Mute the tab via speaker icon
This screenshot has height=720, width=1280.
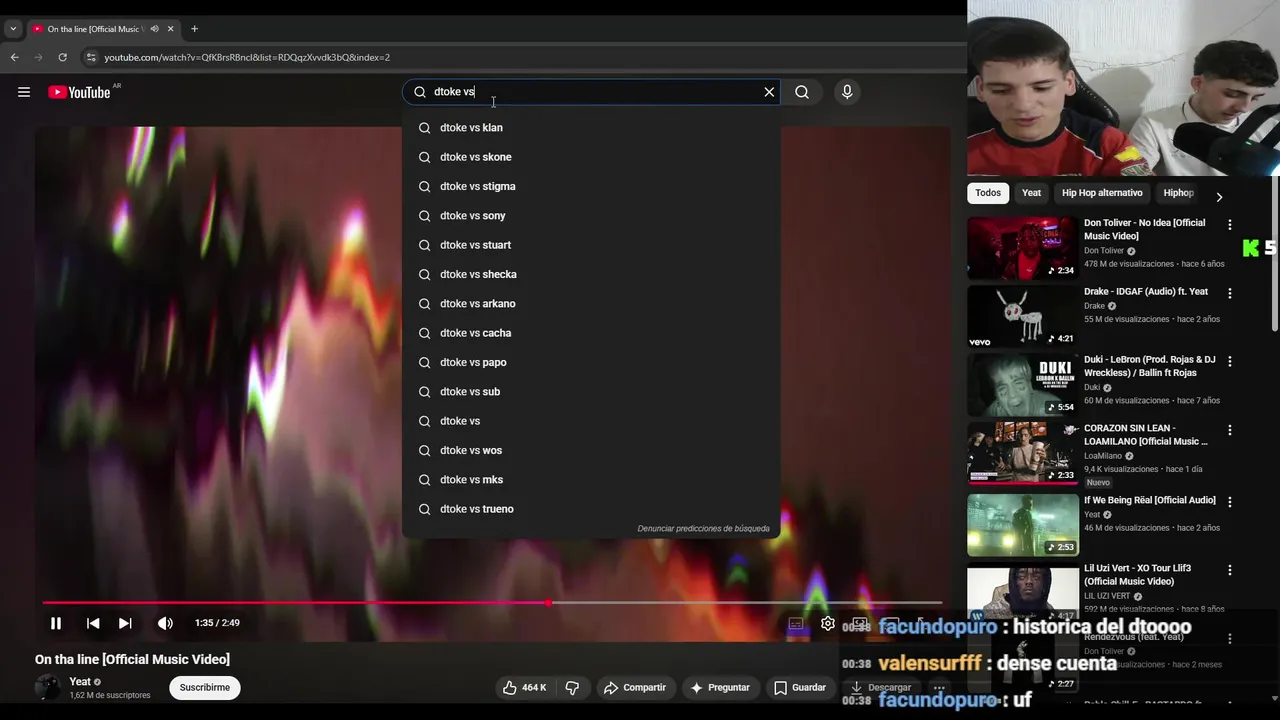click(154, 29)
